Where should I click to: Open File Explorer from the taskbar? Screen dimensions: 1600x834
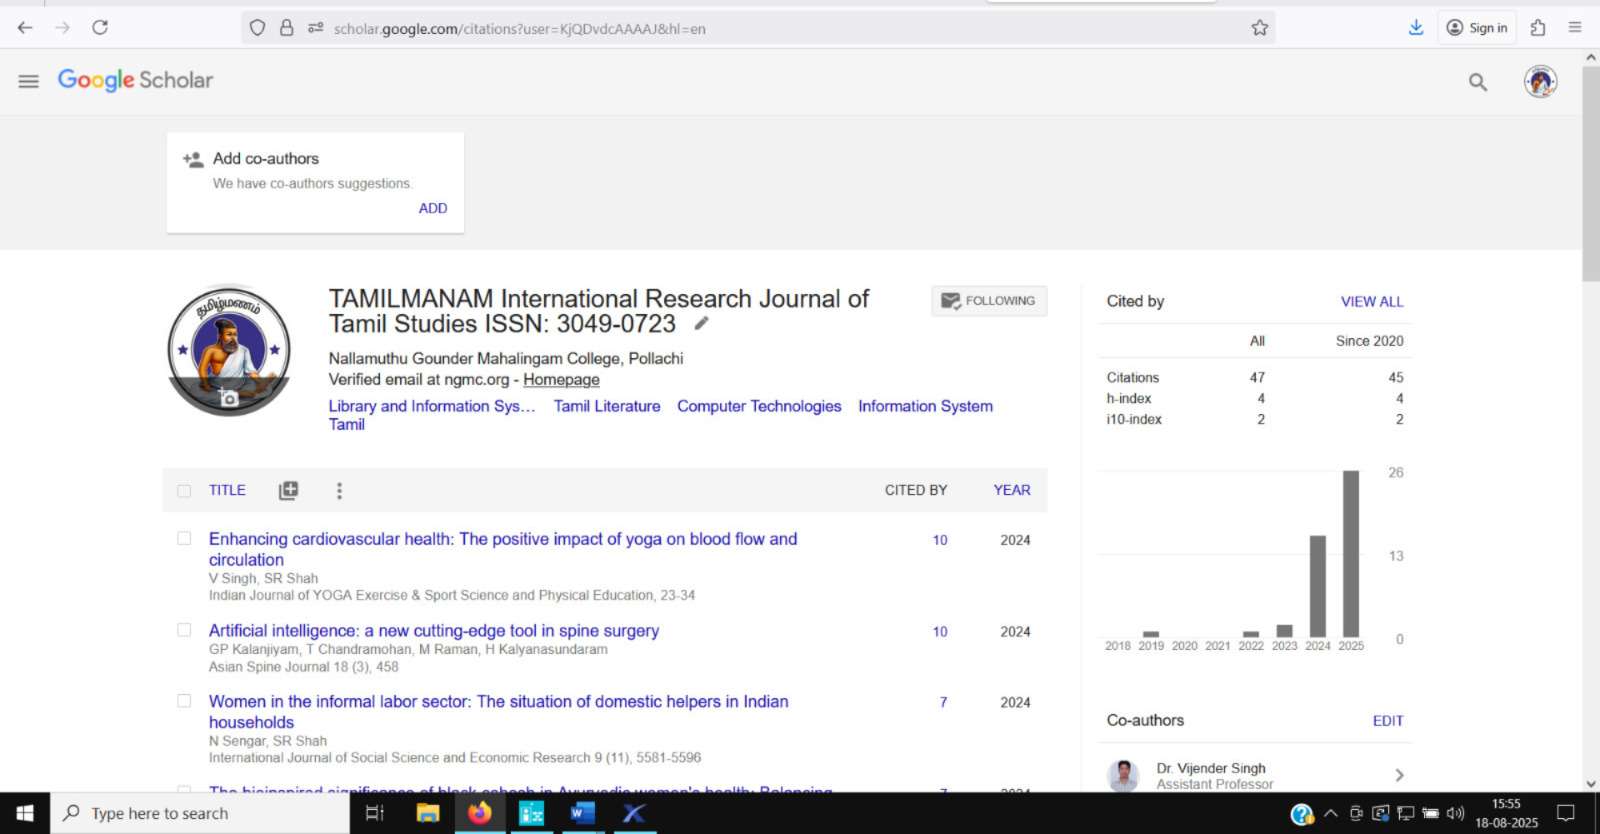point(428,813)
